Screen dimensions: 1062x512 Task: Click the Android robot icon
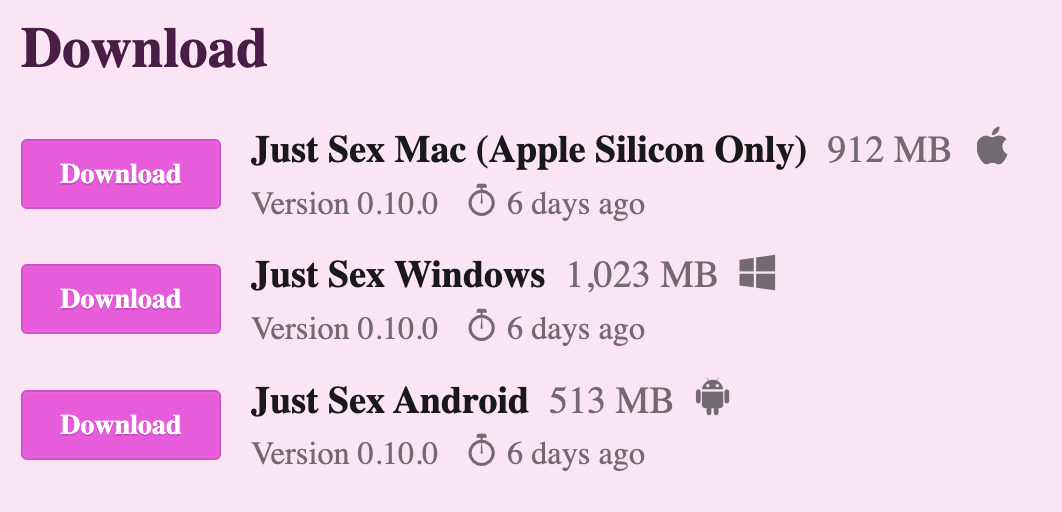click(712, 398)
